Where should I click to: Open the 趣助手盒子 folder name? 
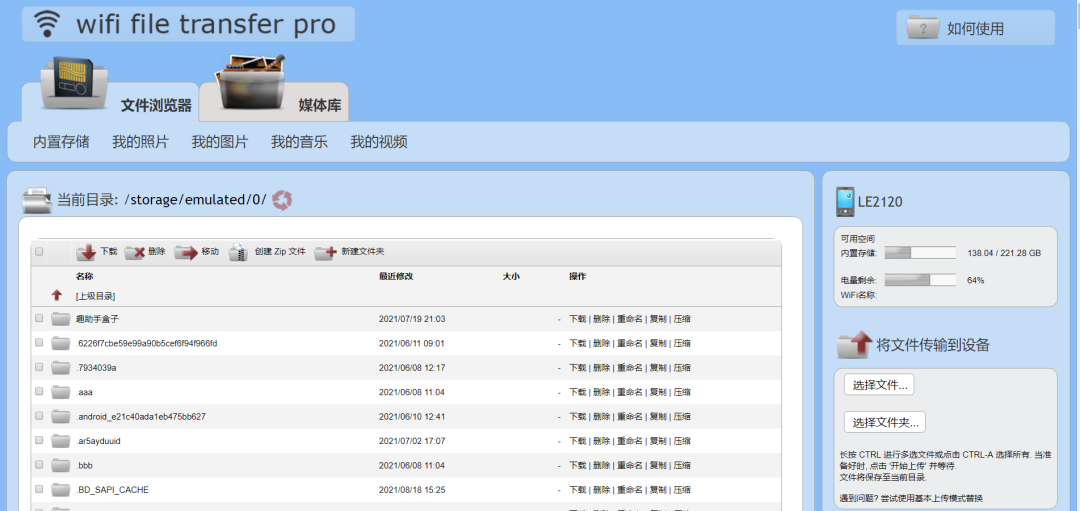click(98, 319)
